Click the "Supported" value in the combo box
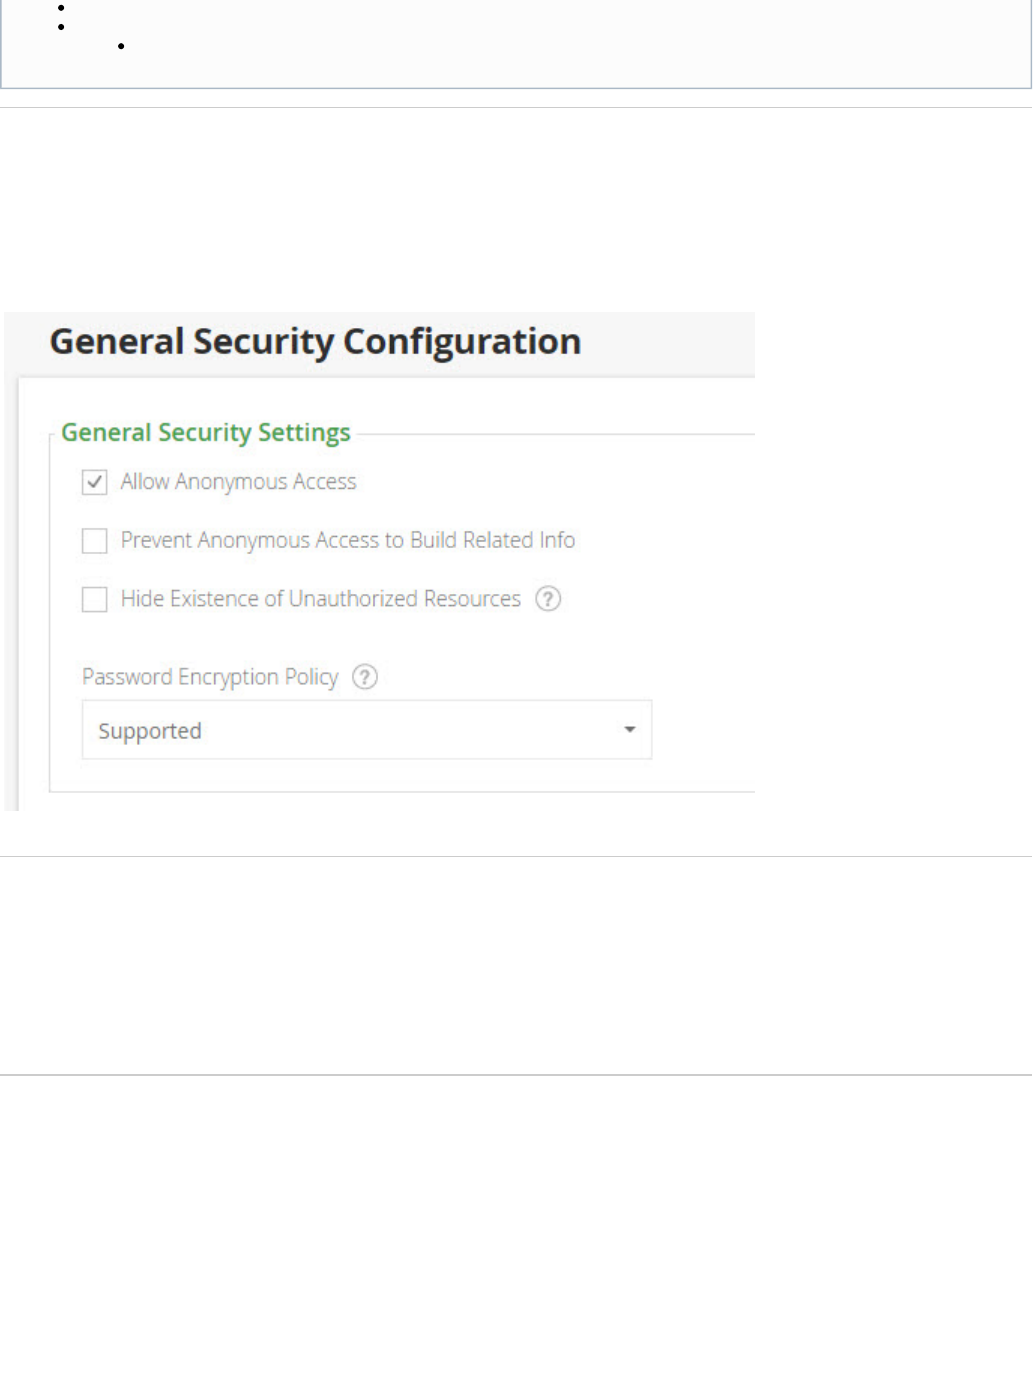Viewport: 1033px width, 1392px height. [x=150, y=731]
